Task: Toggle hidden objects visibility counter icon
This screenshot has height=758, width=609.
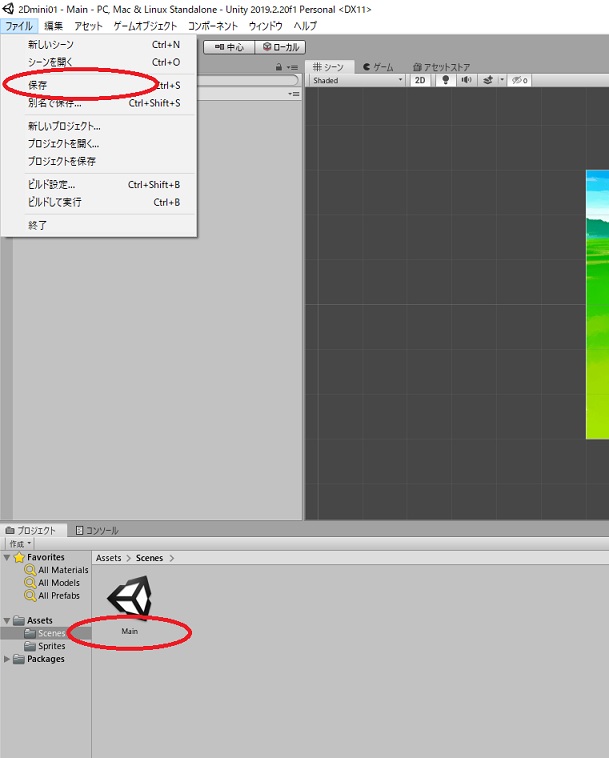Action: [x=520, y=80]
